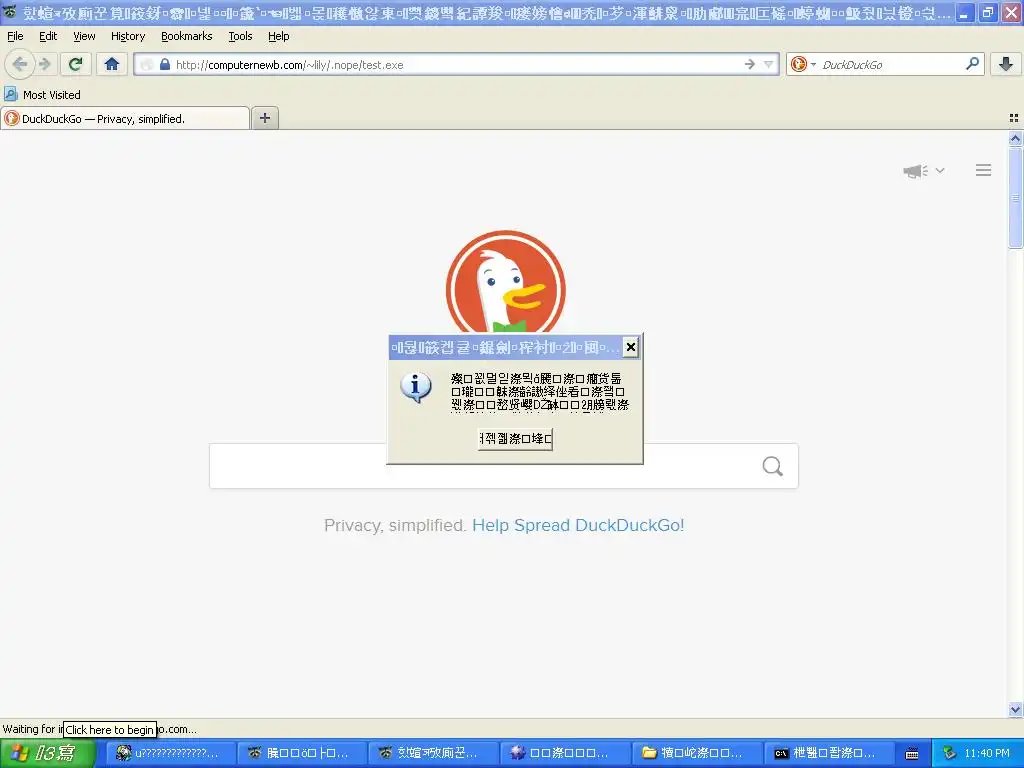Viewport: 1024px width, 768px height.
Task: Open the folder window in the taskbar
Action: (x=696, y=753)
